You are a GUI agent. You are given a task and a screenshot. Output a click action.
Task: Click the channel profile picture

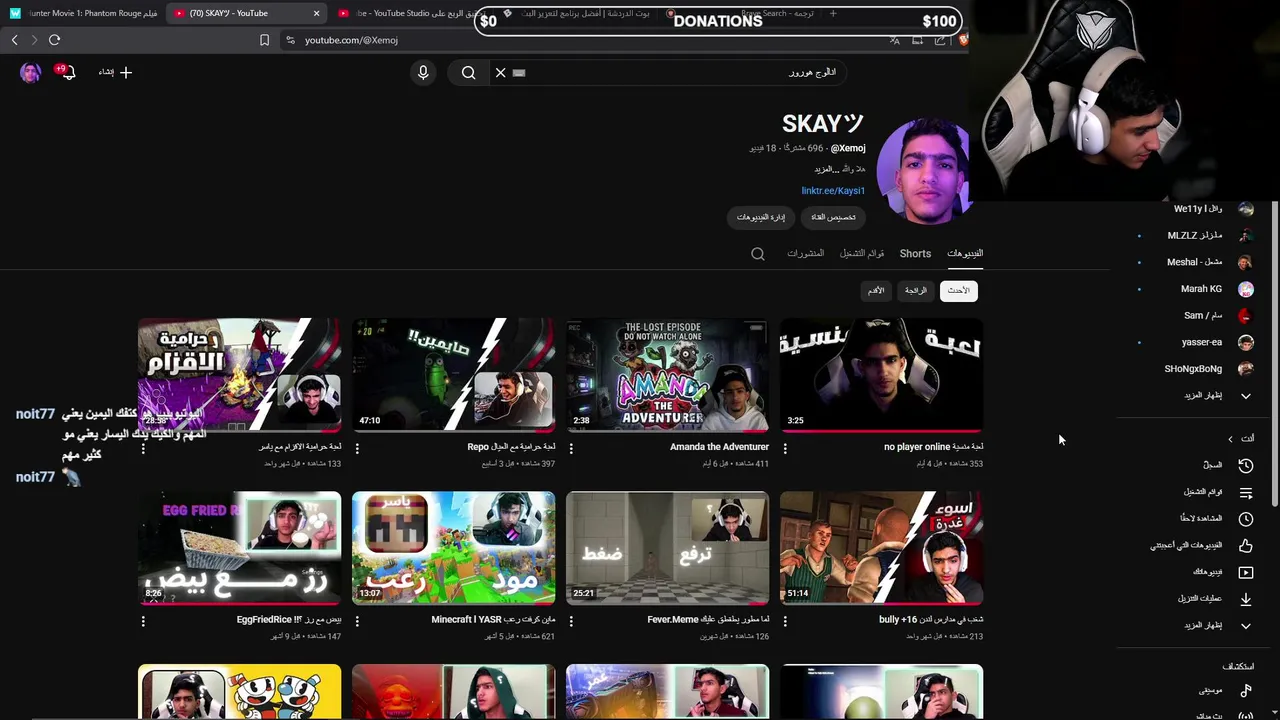coord(922,171)
